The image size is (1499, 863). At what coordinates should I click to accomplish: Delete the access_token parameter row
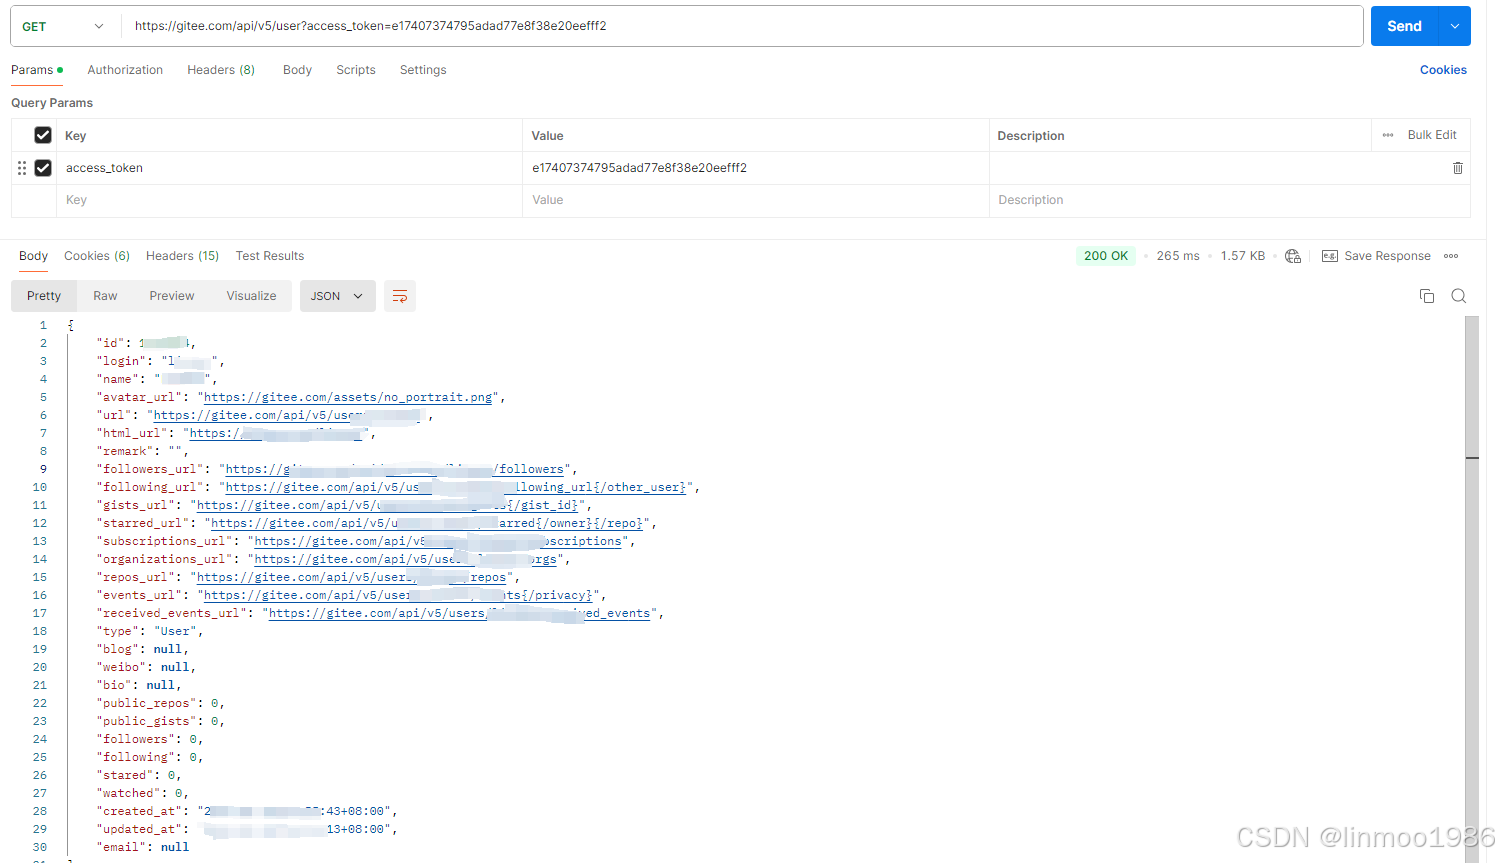1458,168
